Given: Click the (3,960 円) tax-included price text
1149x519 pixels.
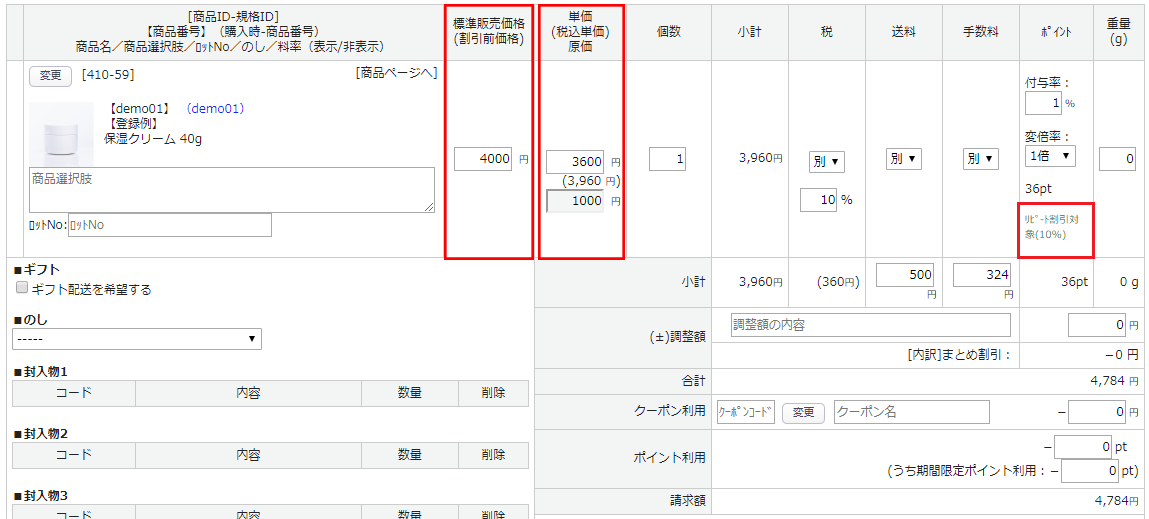Looking at the screenshot, I should pos(592,181).
